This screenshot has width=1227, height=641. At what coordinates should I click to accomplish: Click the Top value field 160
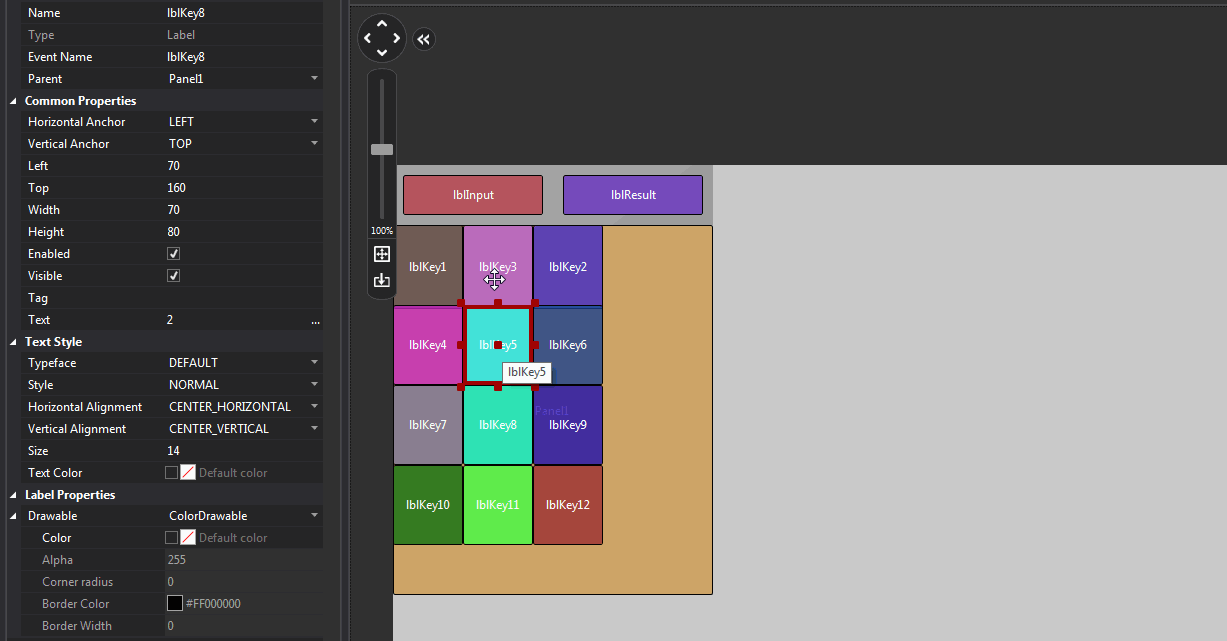click(243, 188)
